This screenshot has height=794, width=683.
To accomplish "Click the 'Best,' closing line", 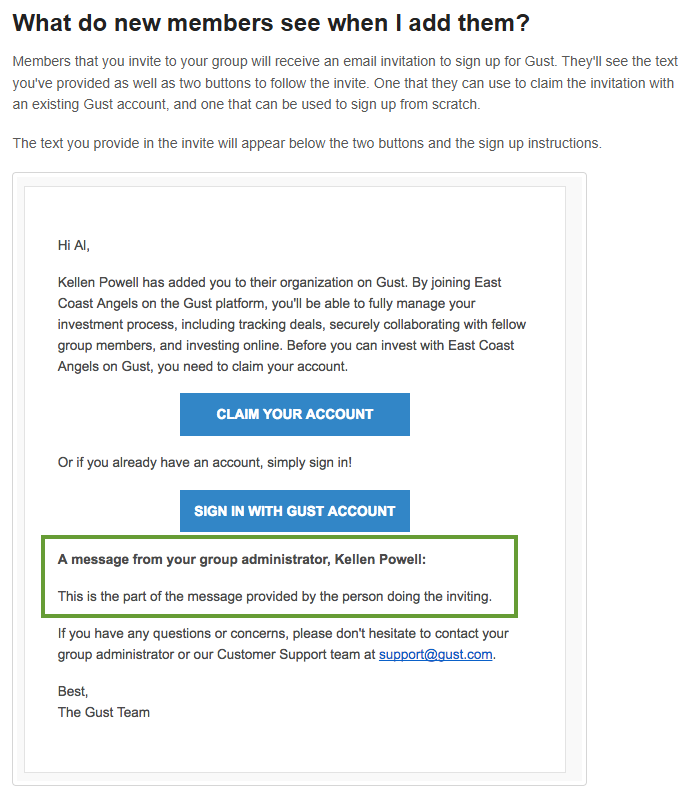I will [x=73, y=691].
